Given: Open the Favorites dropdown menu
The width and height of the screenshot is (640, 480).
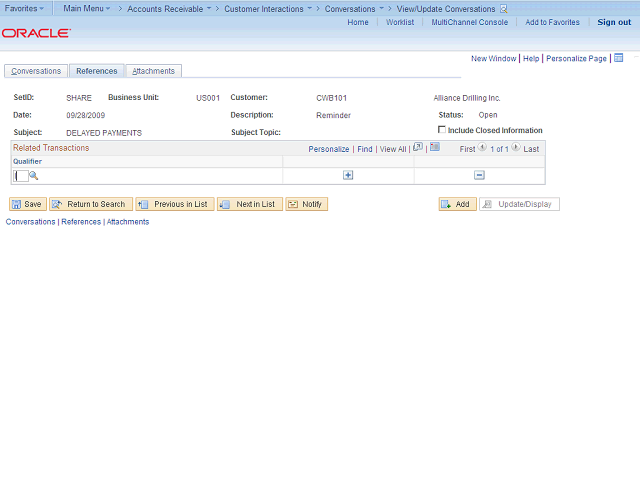Looking at the screenshot, I should [x=24, y=8].
